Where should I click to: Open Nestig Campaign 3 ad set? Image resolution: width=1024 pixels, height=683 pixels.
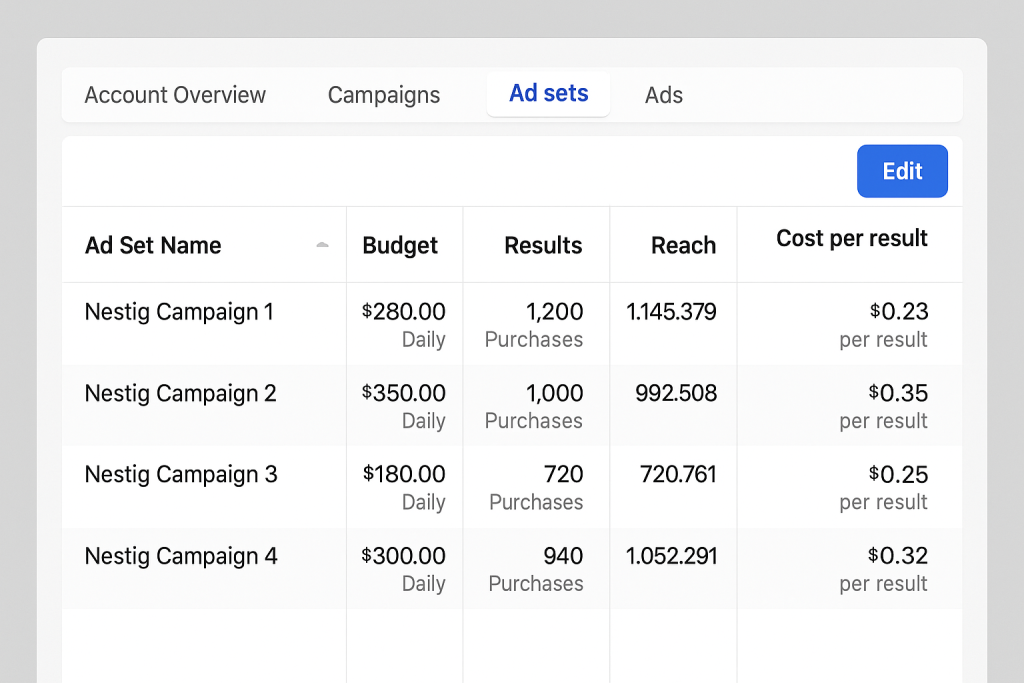click(181, 474)
